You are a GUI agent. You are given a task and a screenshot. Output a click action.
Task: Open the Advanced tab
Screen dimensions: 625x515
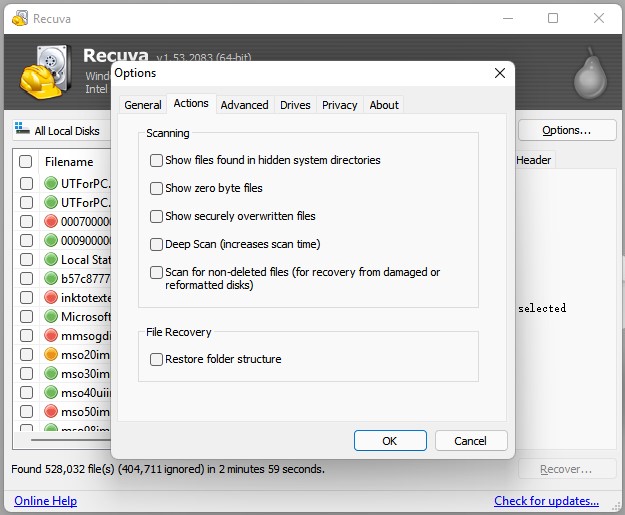tap(244, 105)
